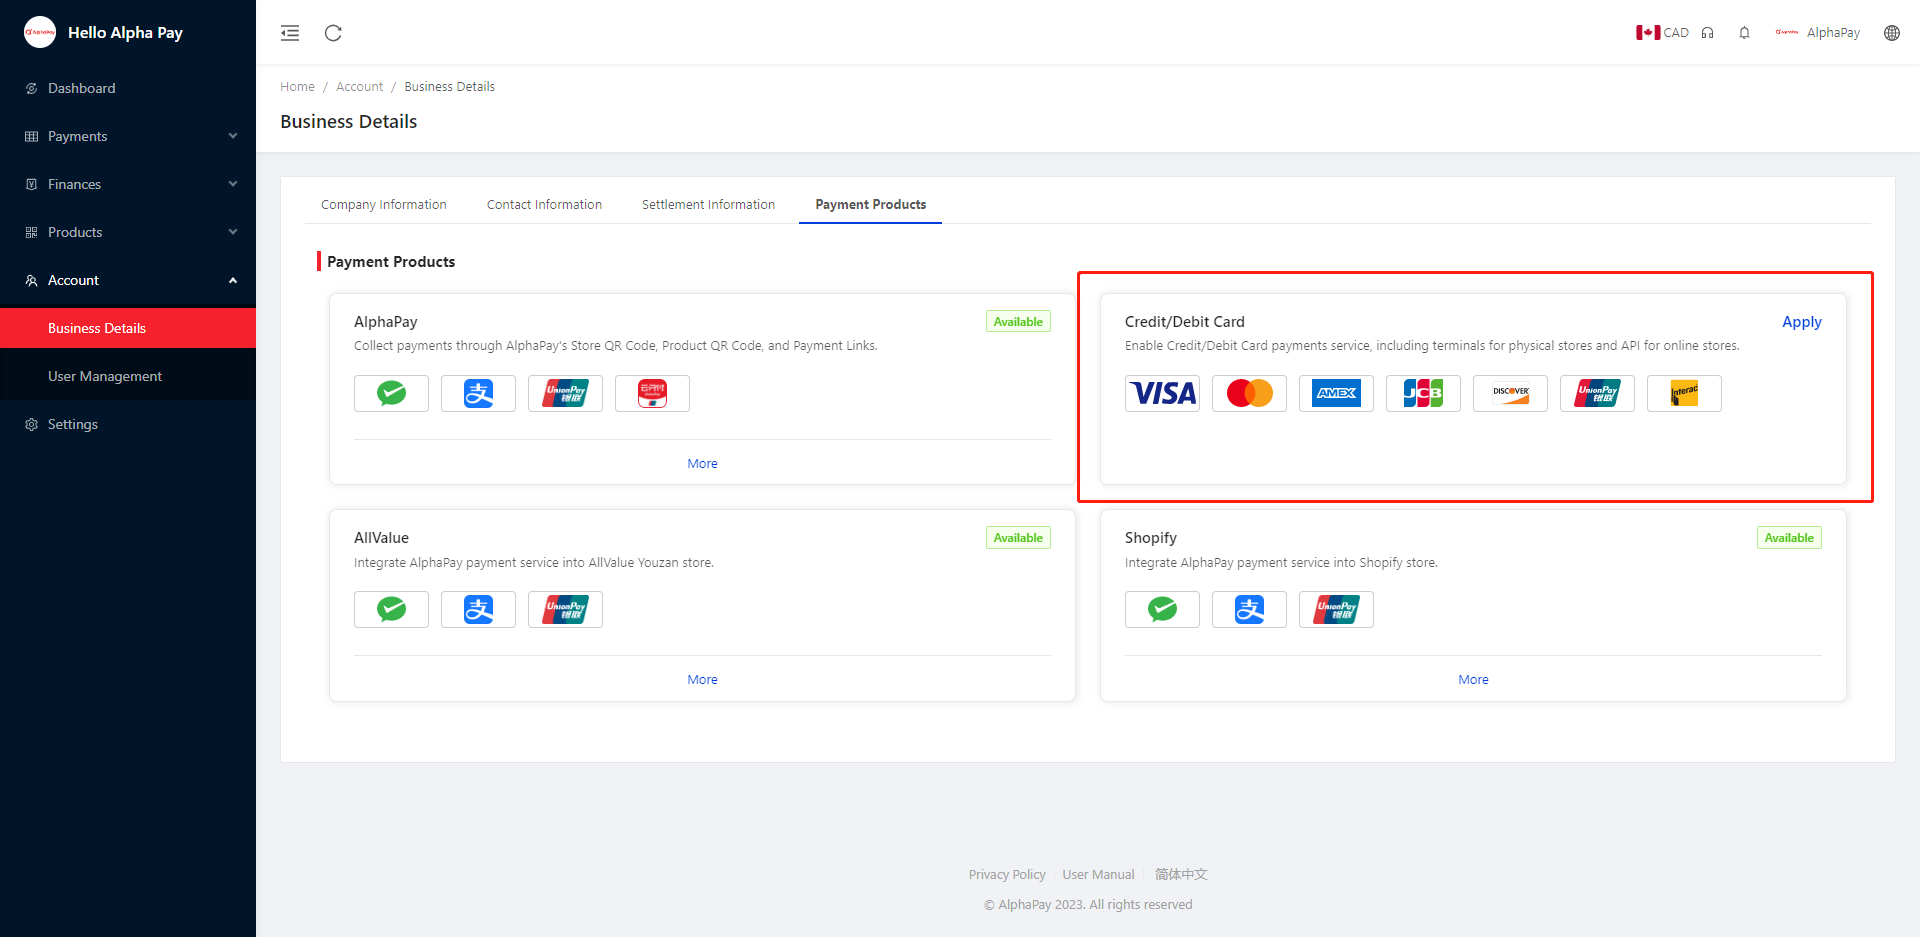Click the Payments grid icon in sidebar
The width and height of the screenshot is (1920, 937).
(x=32, y=136)
